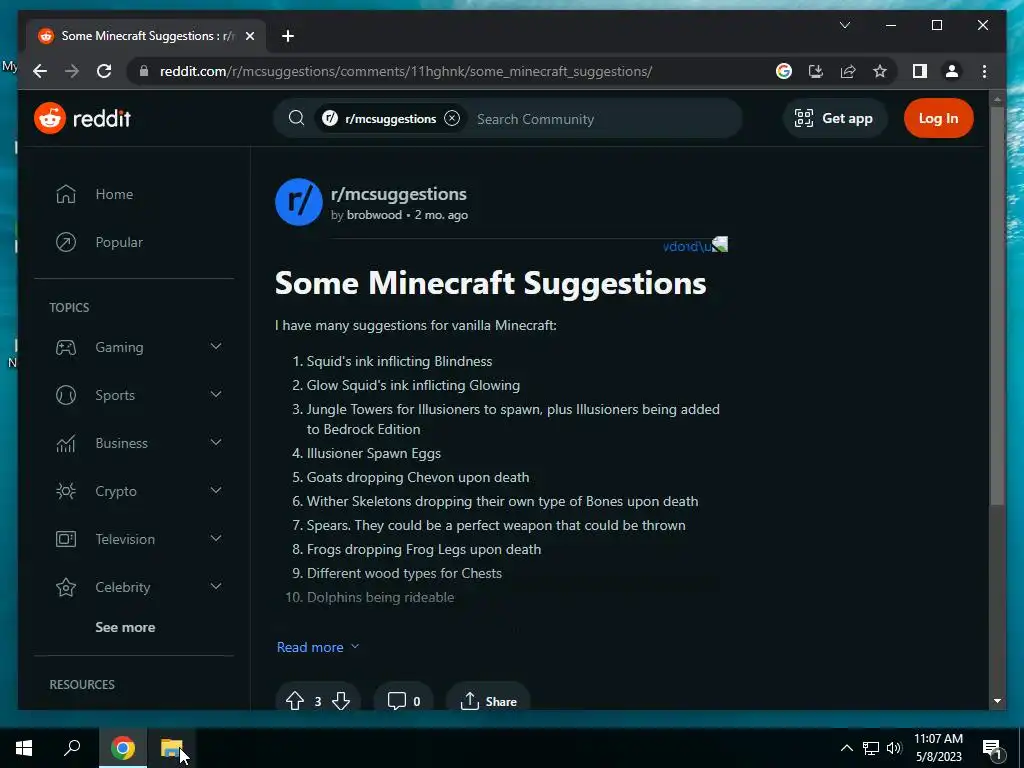Click the search magnifier icon in Reddit

296,118
